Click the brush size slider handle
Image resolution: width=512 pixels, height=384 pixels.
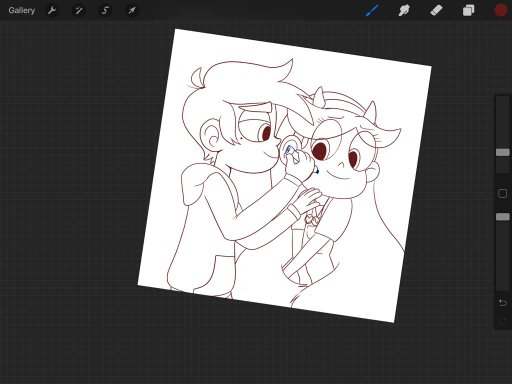503,152
